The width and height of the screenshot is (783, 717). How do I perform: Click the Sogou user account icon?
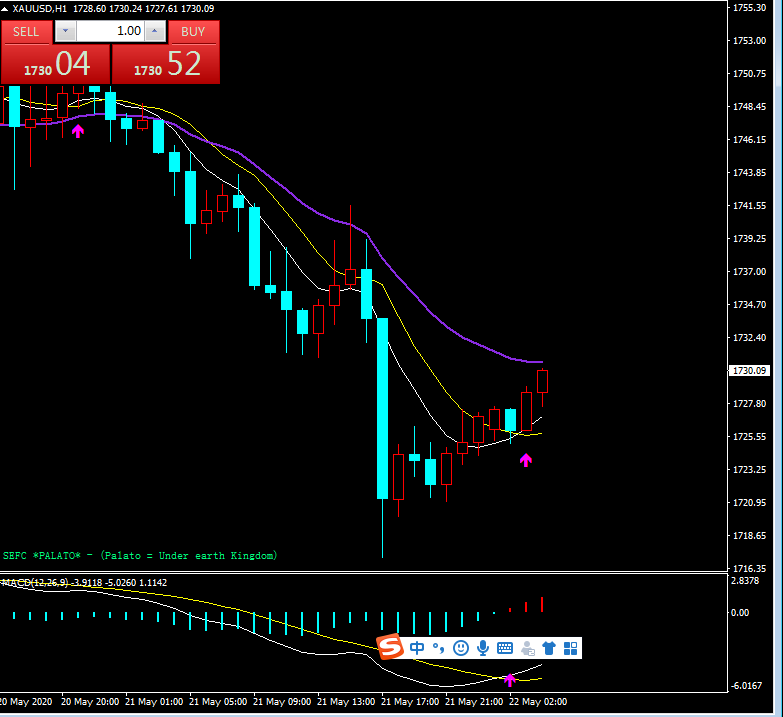click(527, 648)
